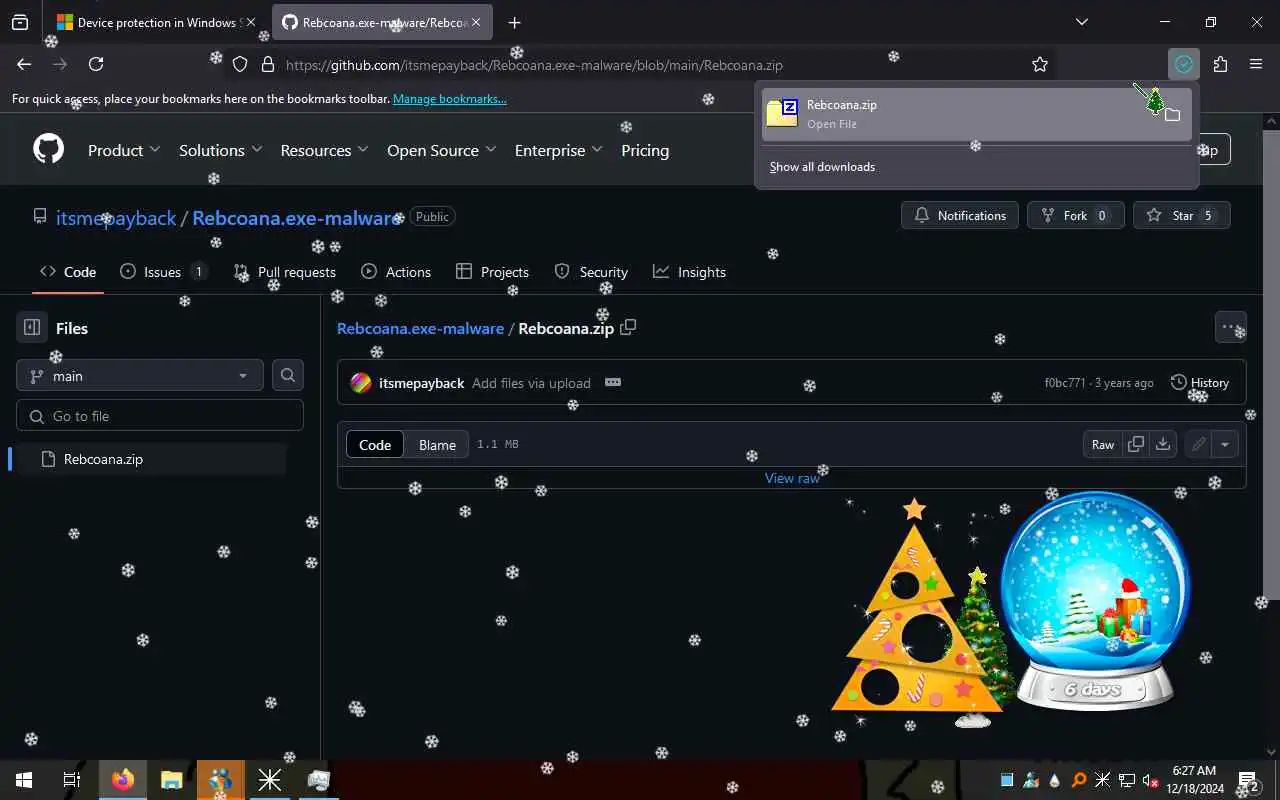Open commit History

(1199, 382)
